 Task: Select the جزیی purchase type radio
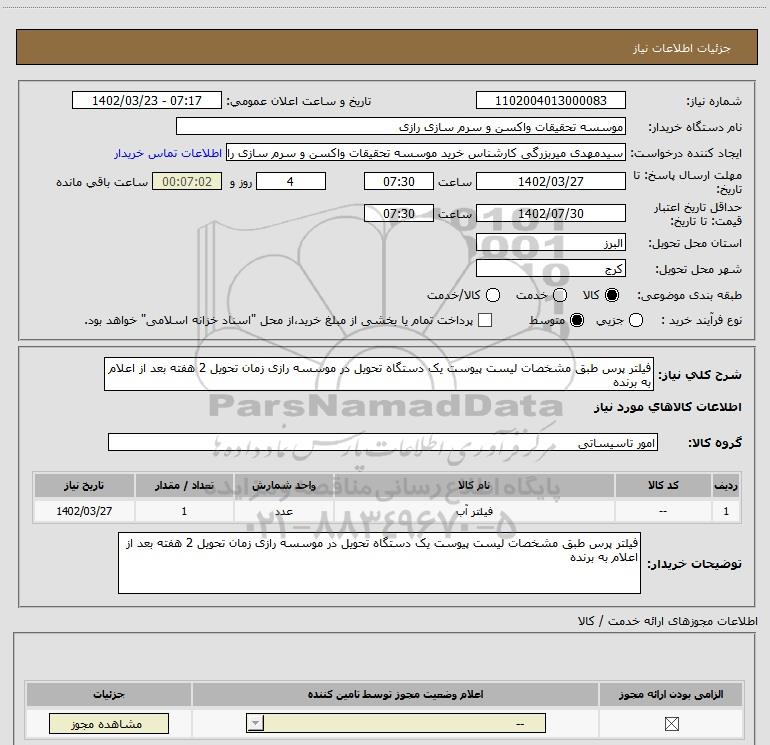[636, 320]
